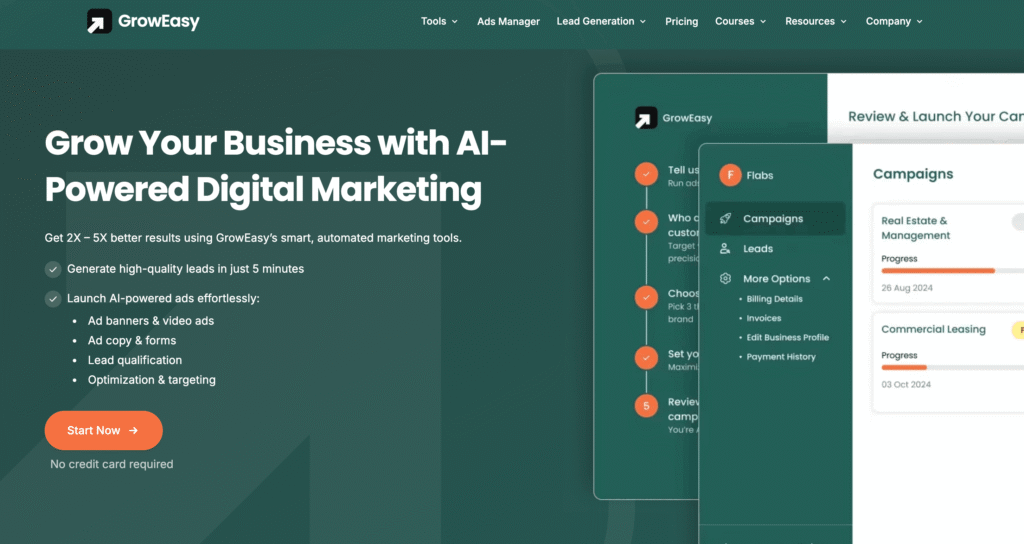
Task: Open the Tools dropdown menu
Action: click(439, 21)
